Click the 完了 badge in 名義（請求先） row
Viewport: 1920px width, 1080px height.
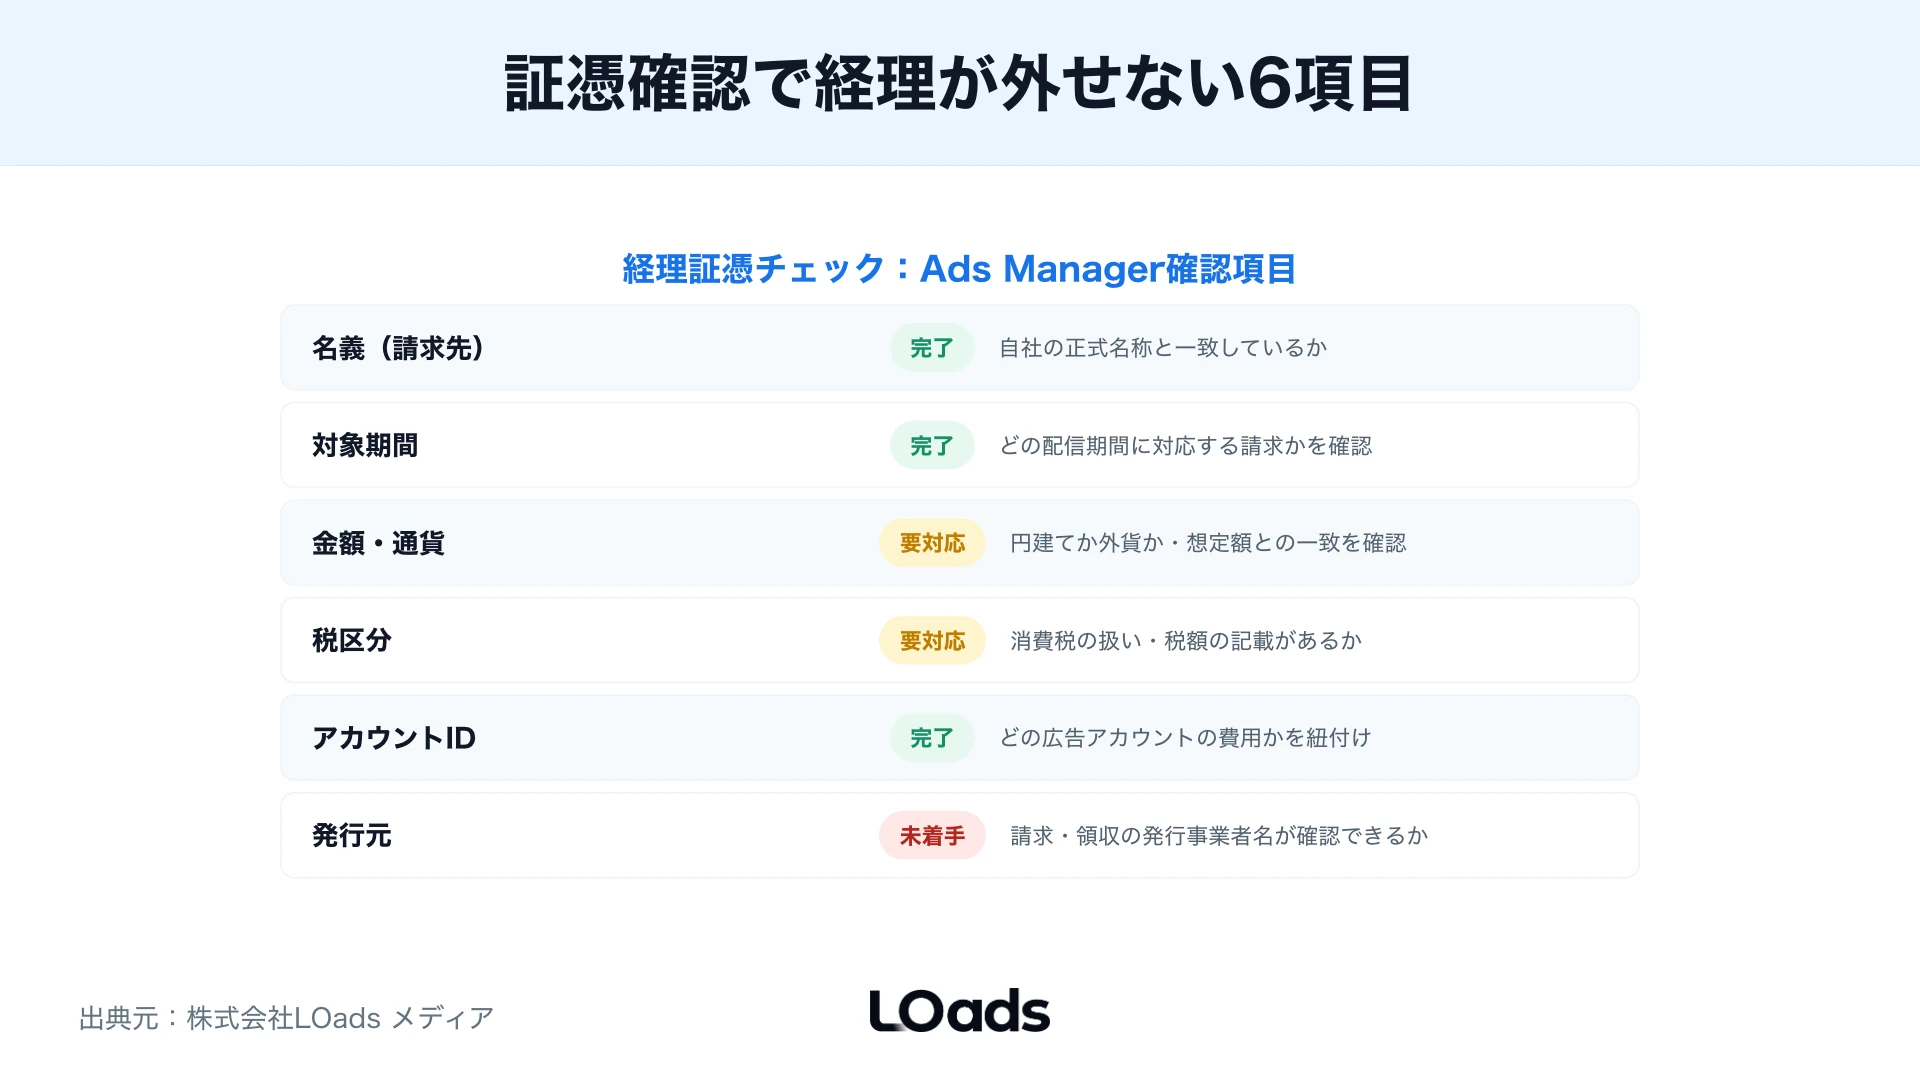click(x=932, y=348)
